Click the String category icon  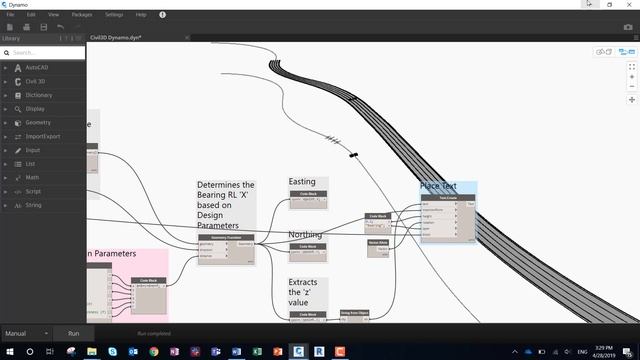(18, 205)
